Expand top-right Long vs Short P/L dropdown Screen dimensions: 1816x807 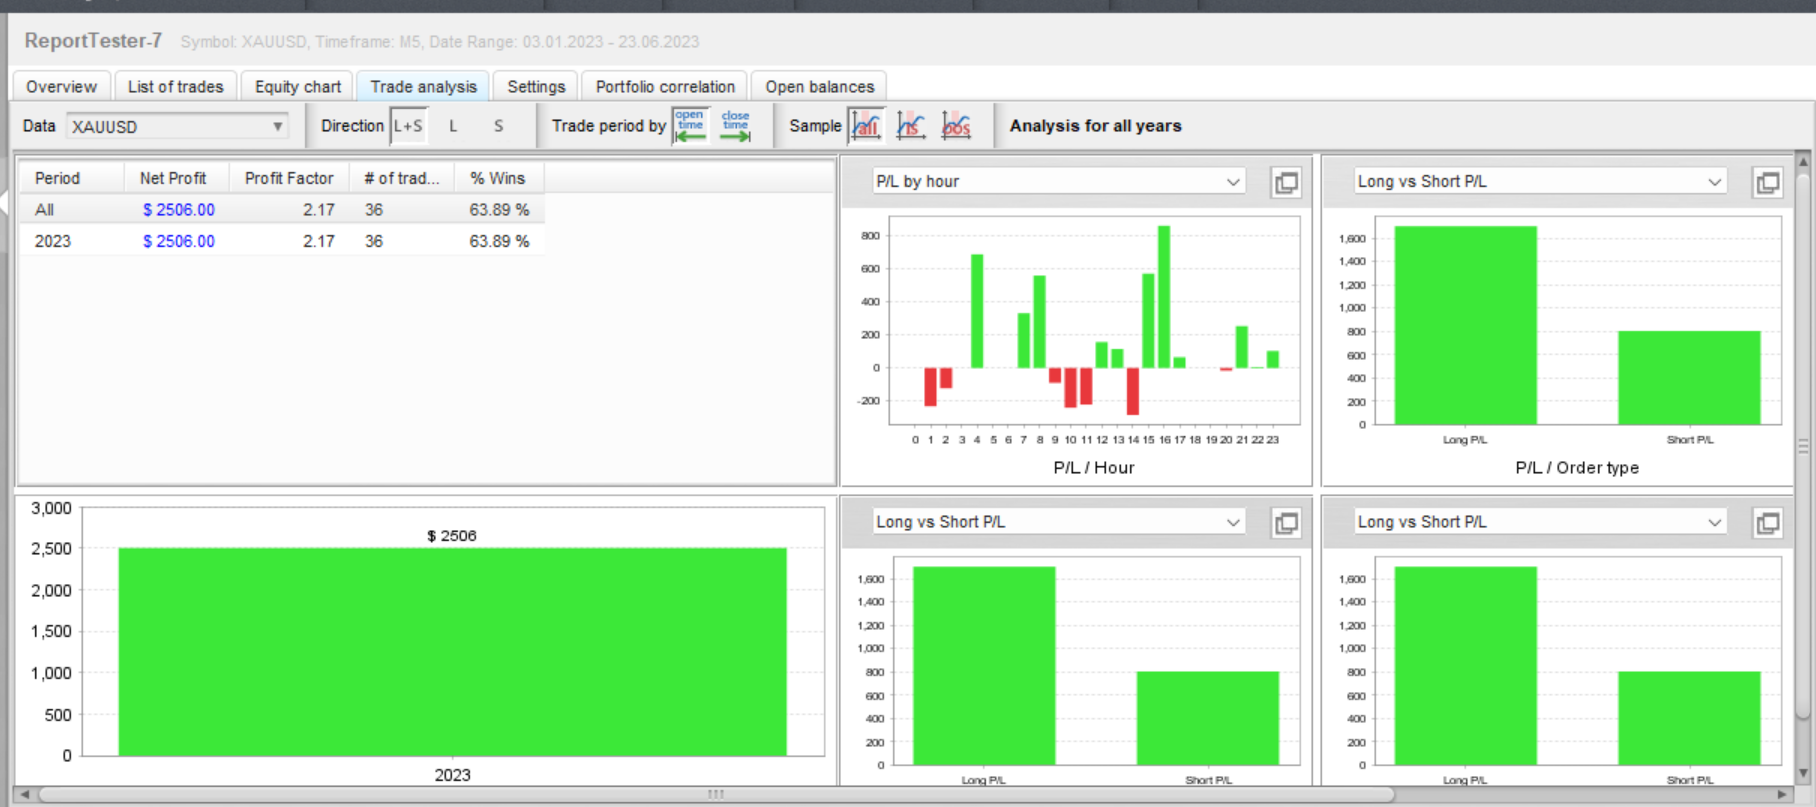click(x=1540, y=182)
